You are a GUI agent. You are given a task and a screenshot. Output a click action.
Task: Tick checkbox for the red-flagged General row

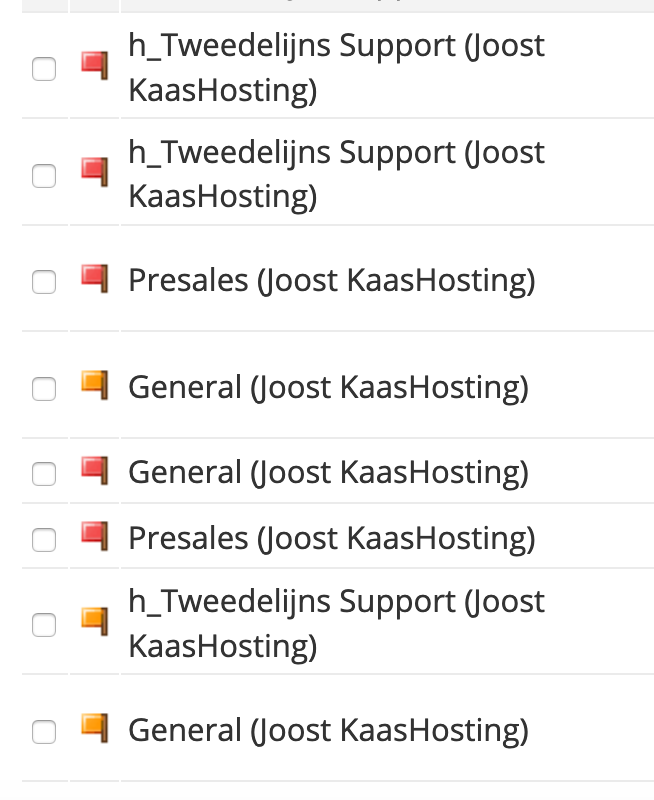(x=44, y=473)
